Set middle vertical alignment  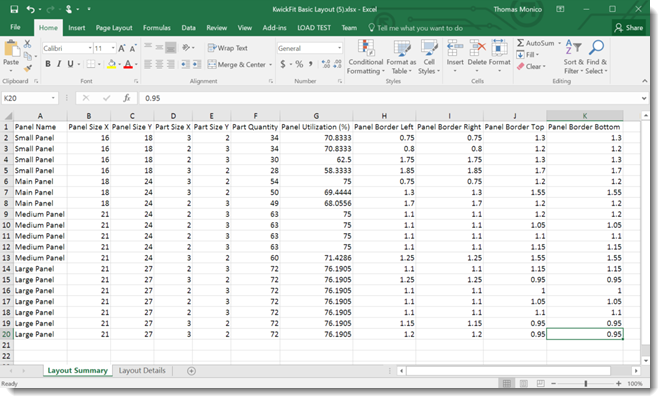(x=159, y=47)
